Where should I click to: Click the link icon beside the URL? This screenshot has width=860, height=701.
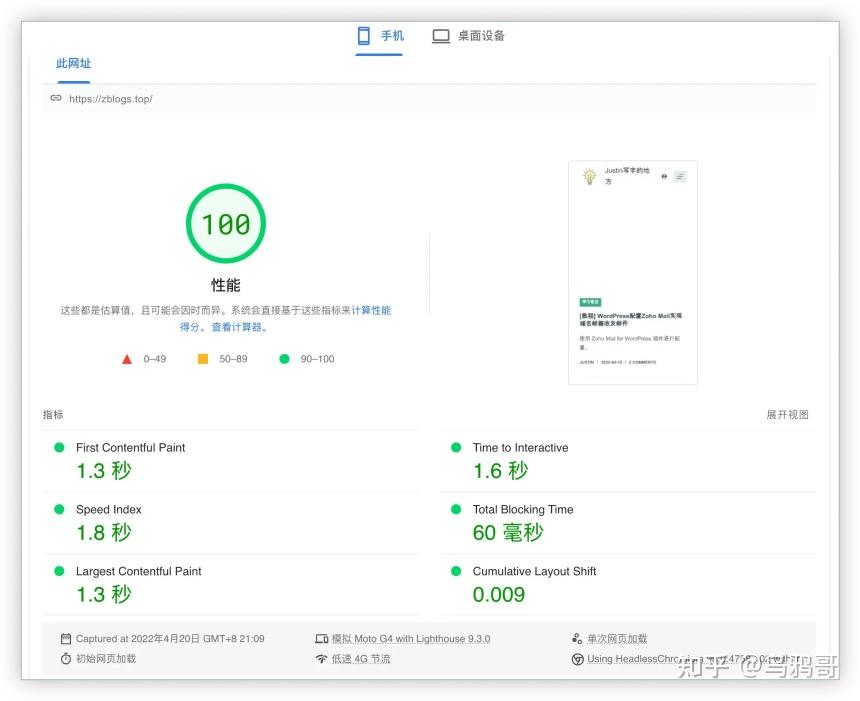click(56, 98)
